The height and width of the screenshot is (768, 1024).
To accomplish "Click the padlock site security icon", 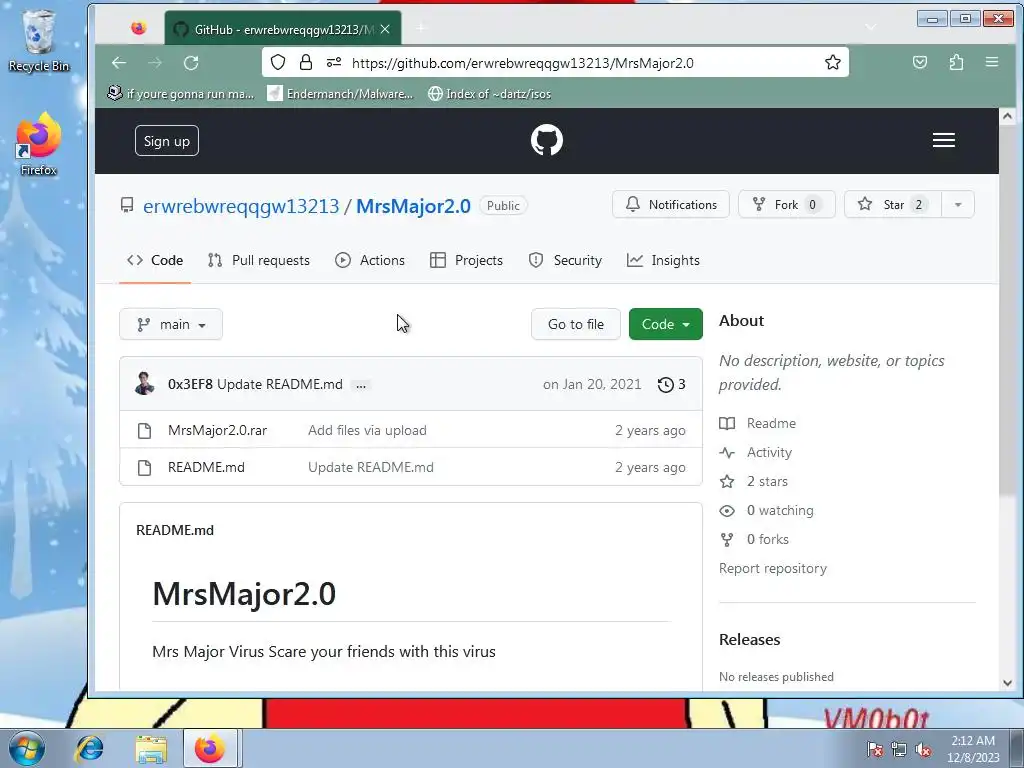I will 306,63.
